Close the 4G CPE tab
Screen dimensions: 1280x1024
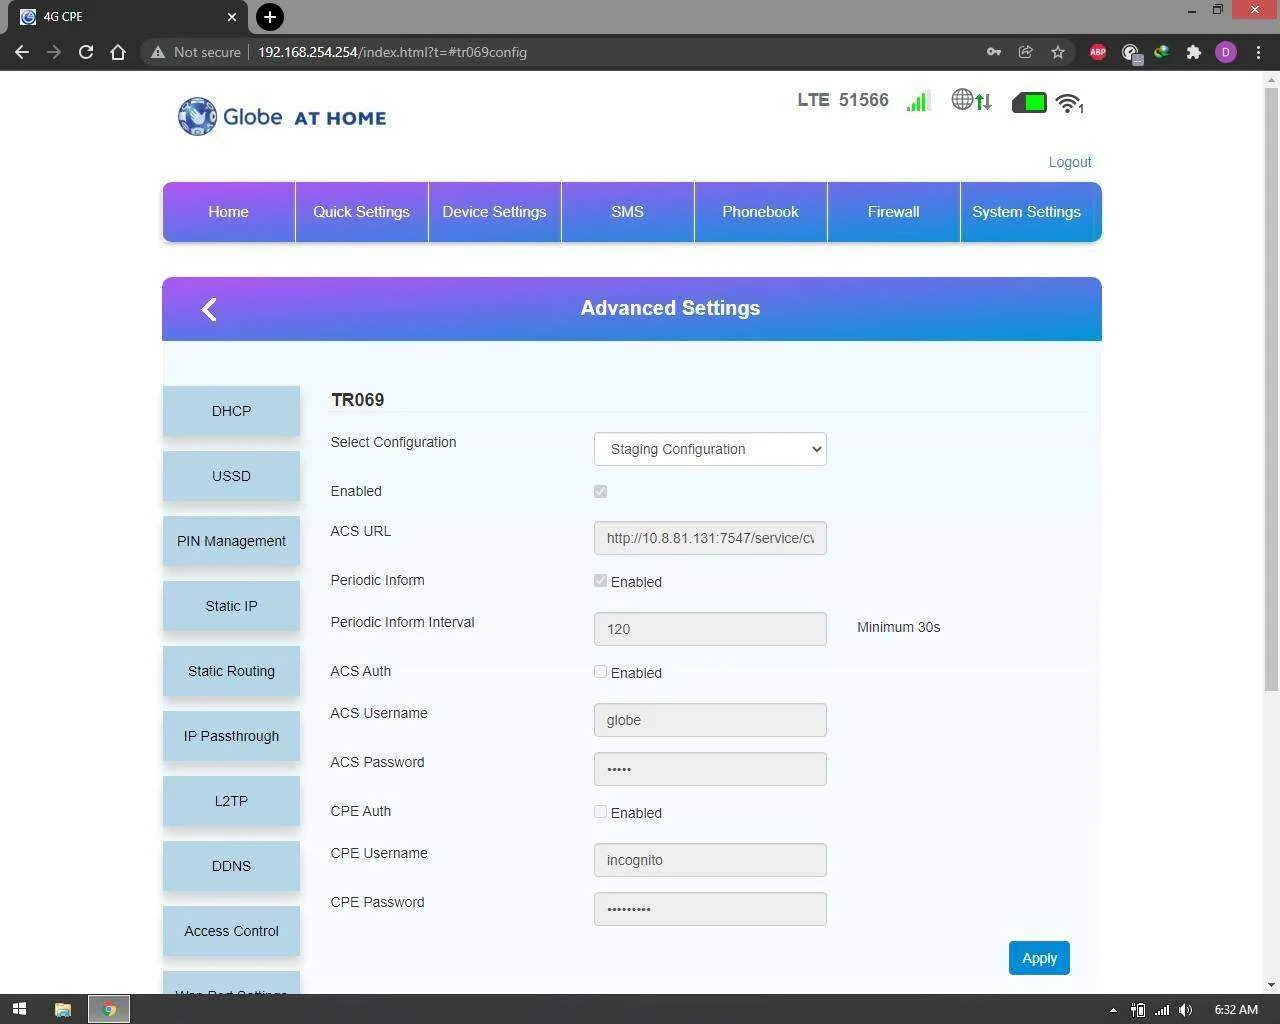tap(232, 17)
